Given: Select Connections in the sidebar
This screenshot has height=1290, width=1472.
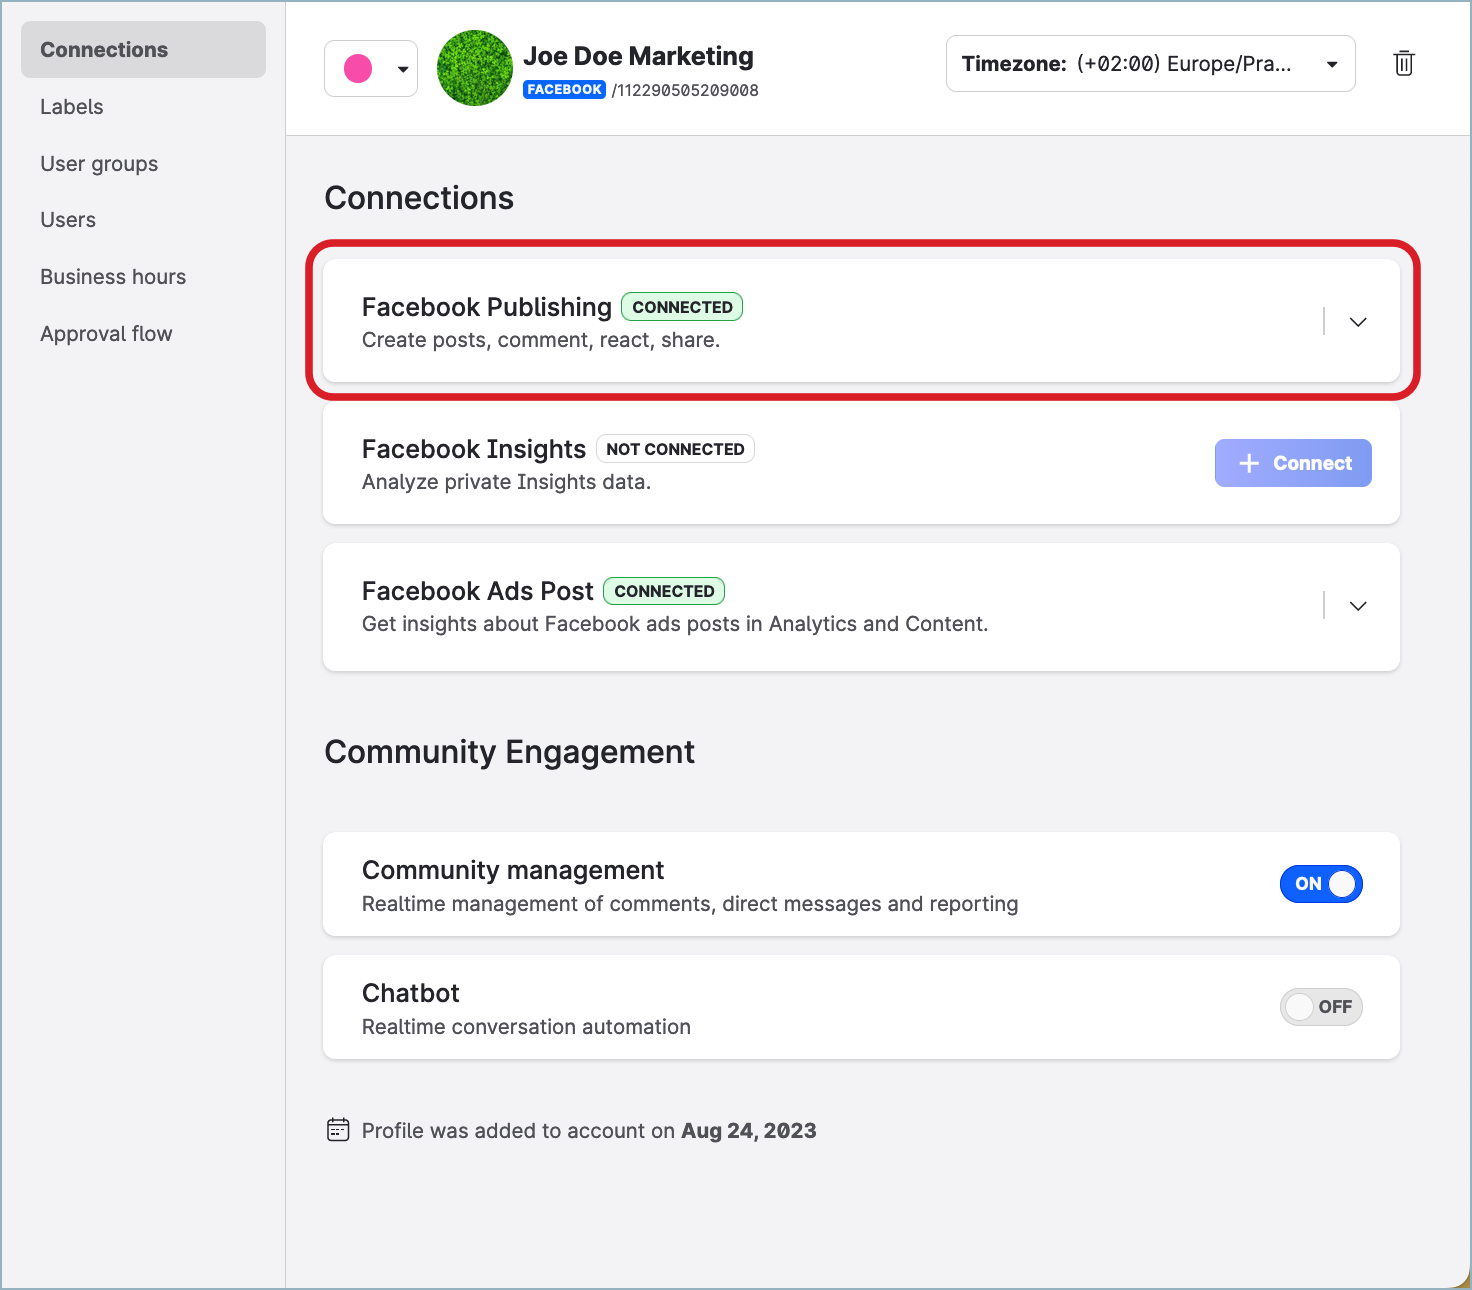Looking at the screenshot, I should (104, 50).
